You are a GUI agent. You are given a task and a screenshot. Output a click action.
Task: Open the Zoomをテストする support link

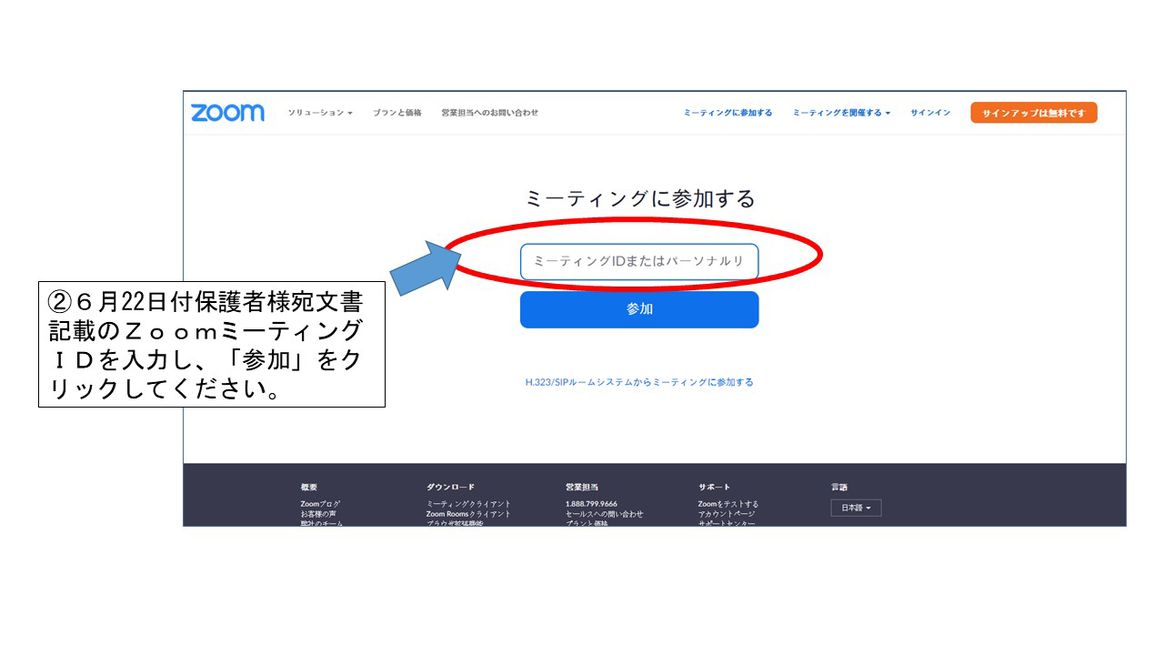coord(728,504)
